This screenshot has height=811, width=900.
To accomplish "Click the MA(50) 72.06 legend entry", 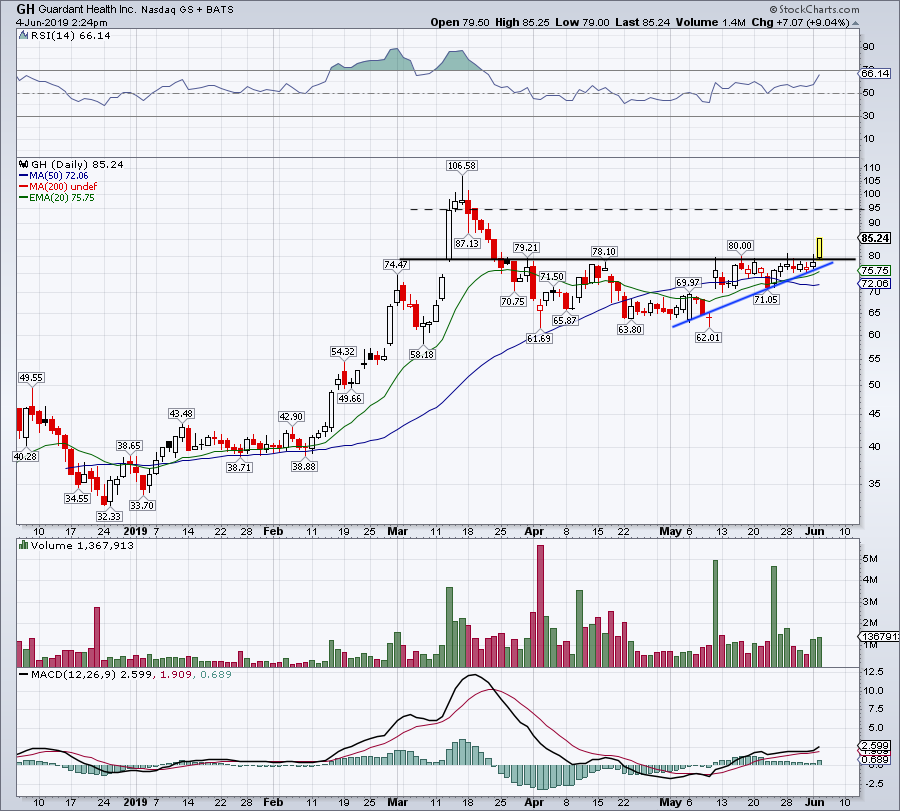I will click(x=53, y=176).
